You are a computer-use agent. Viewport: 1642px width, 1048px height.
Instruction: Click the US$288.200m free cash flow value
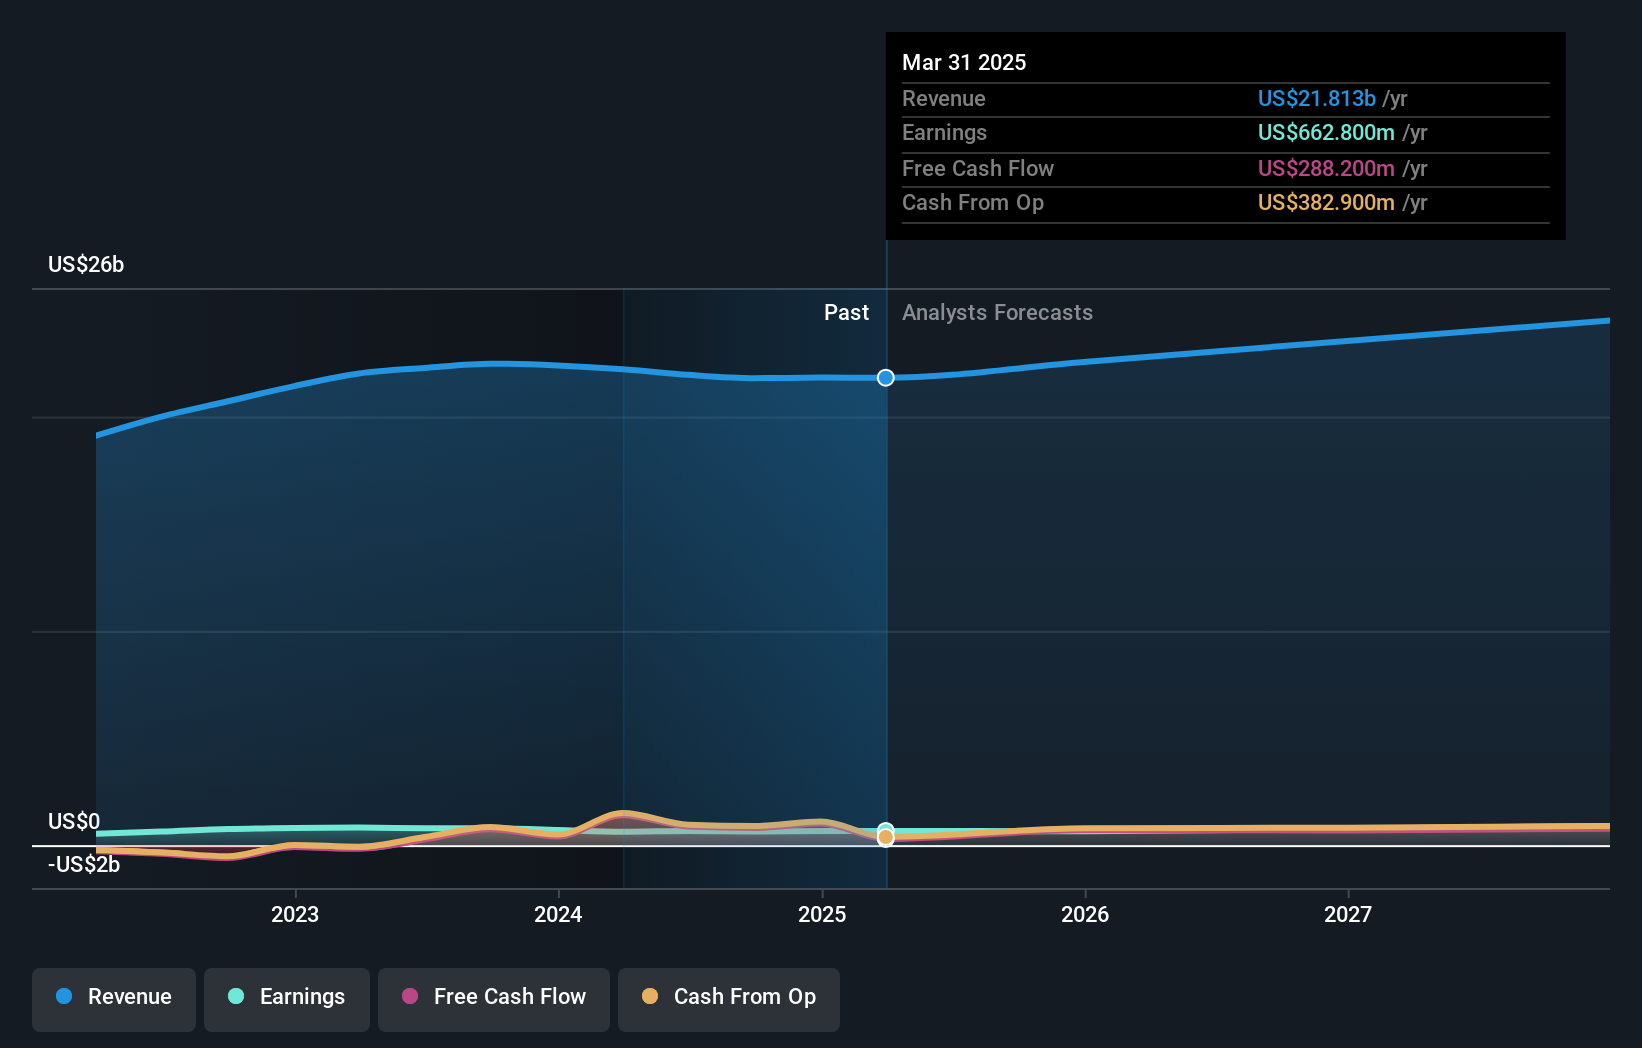click(x=1326, y=168)
